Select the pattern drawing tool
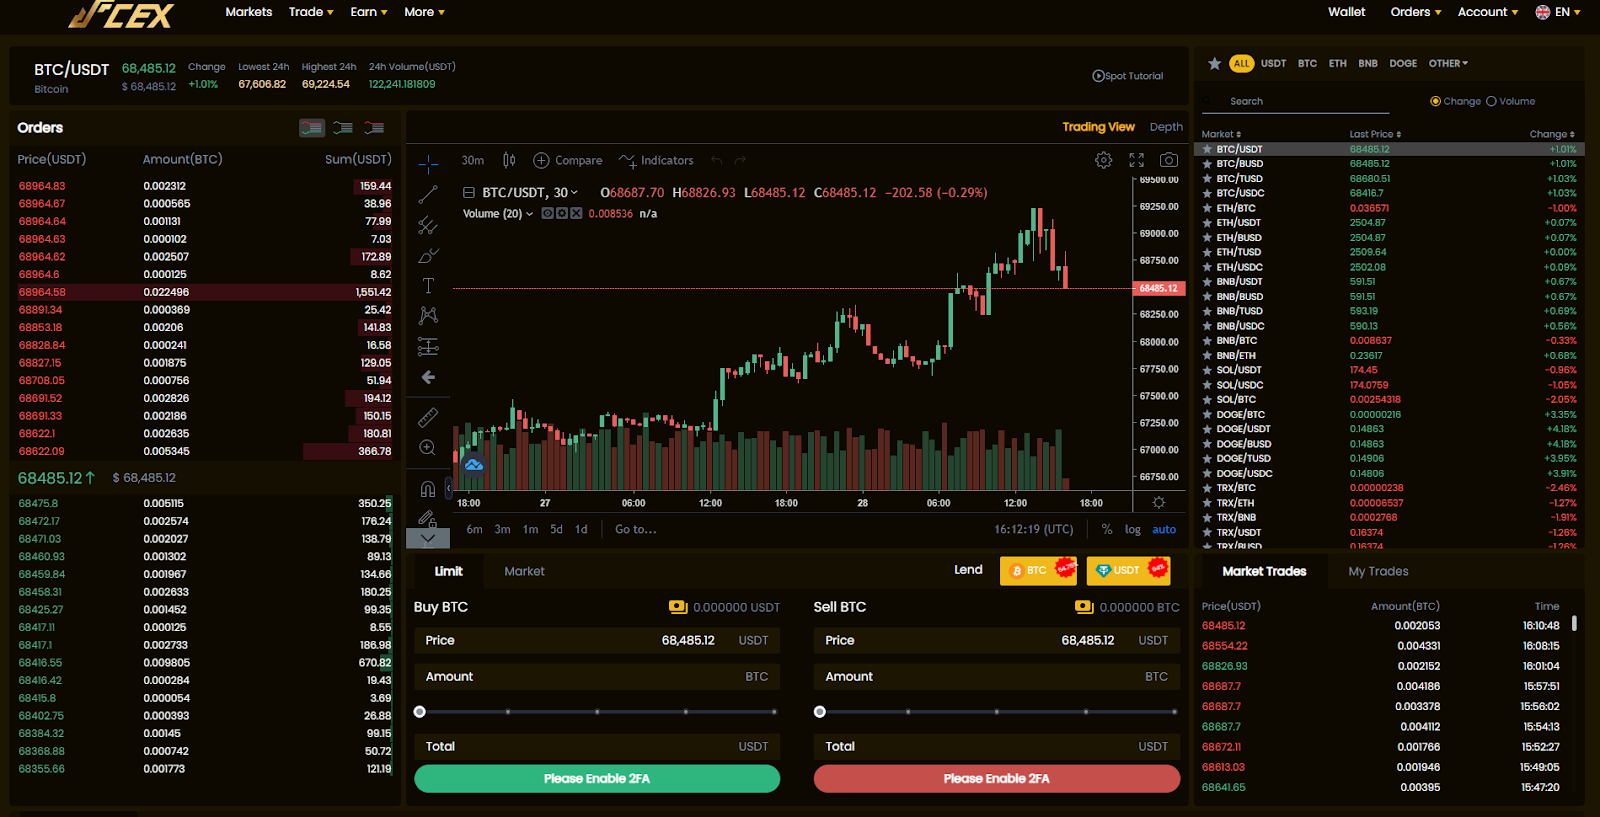 point(428,316)
